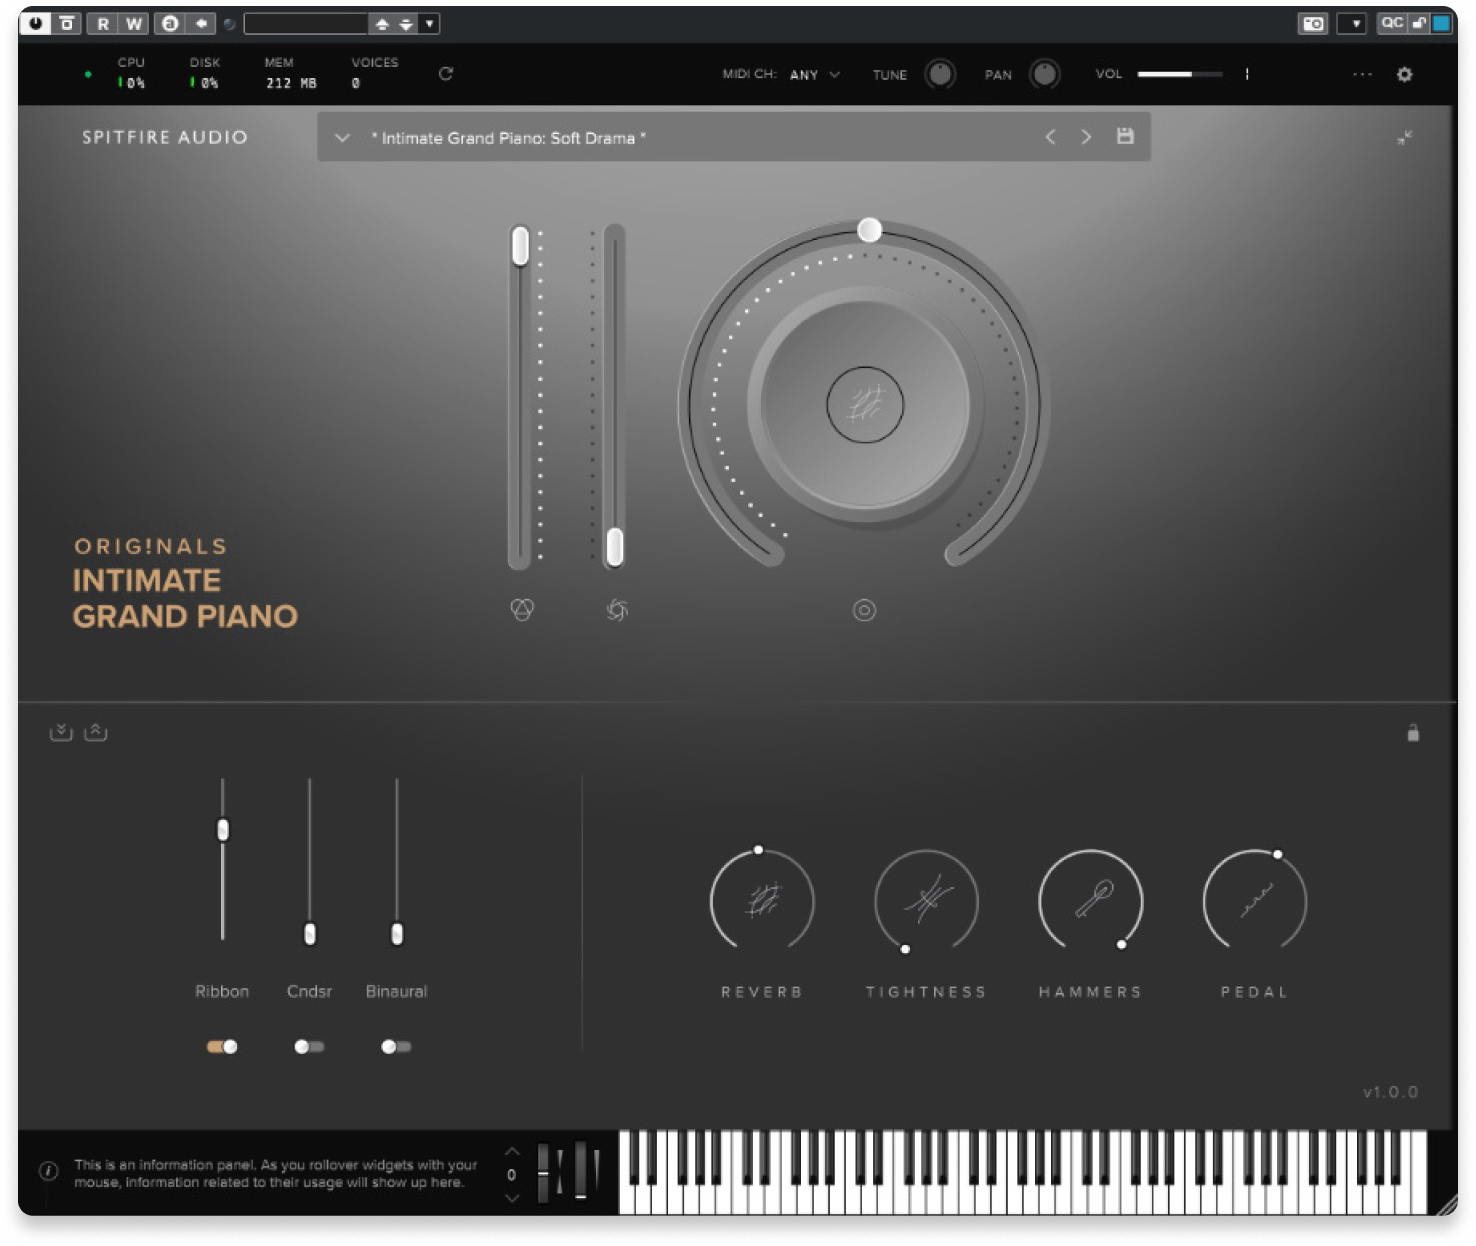1476x1246 pixels.
Task: Click the lock icon in mixer panel
Action: coord(1413,733)
